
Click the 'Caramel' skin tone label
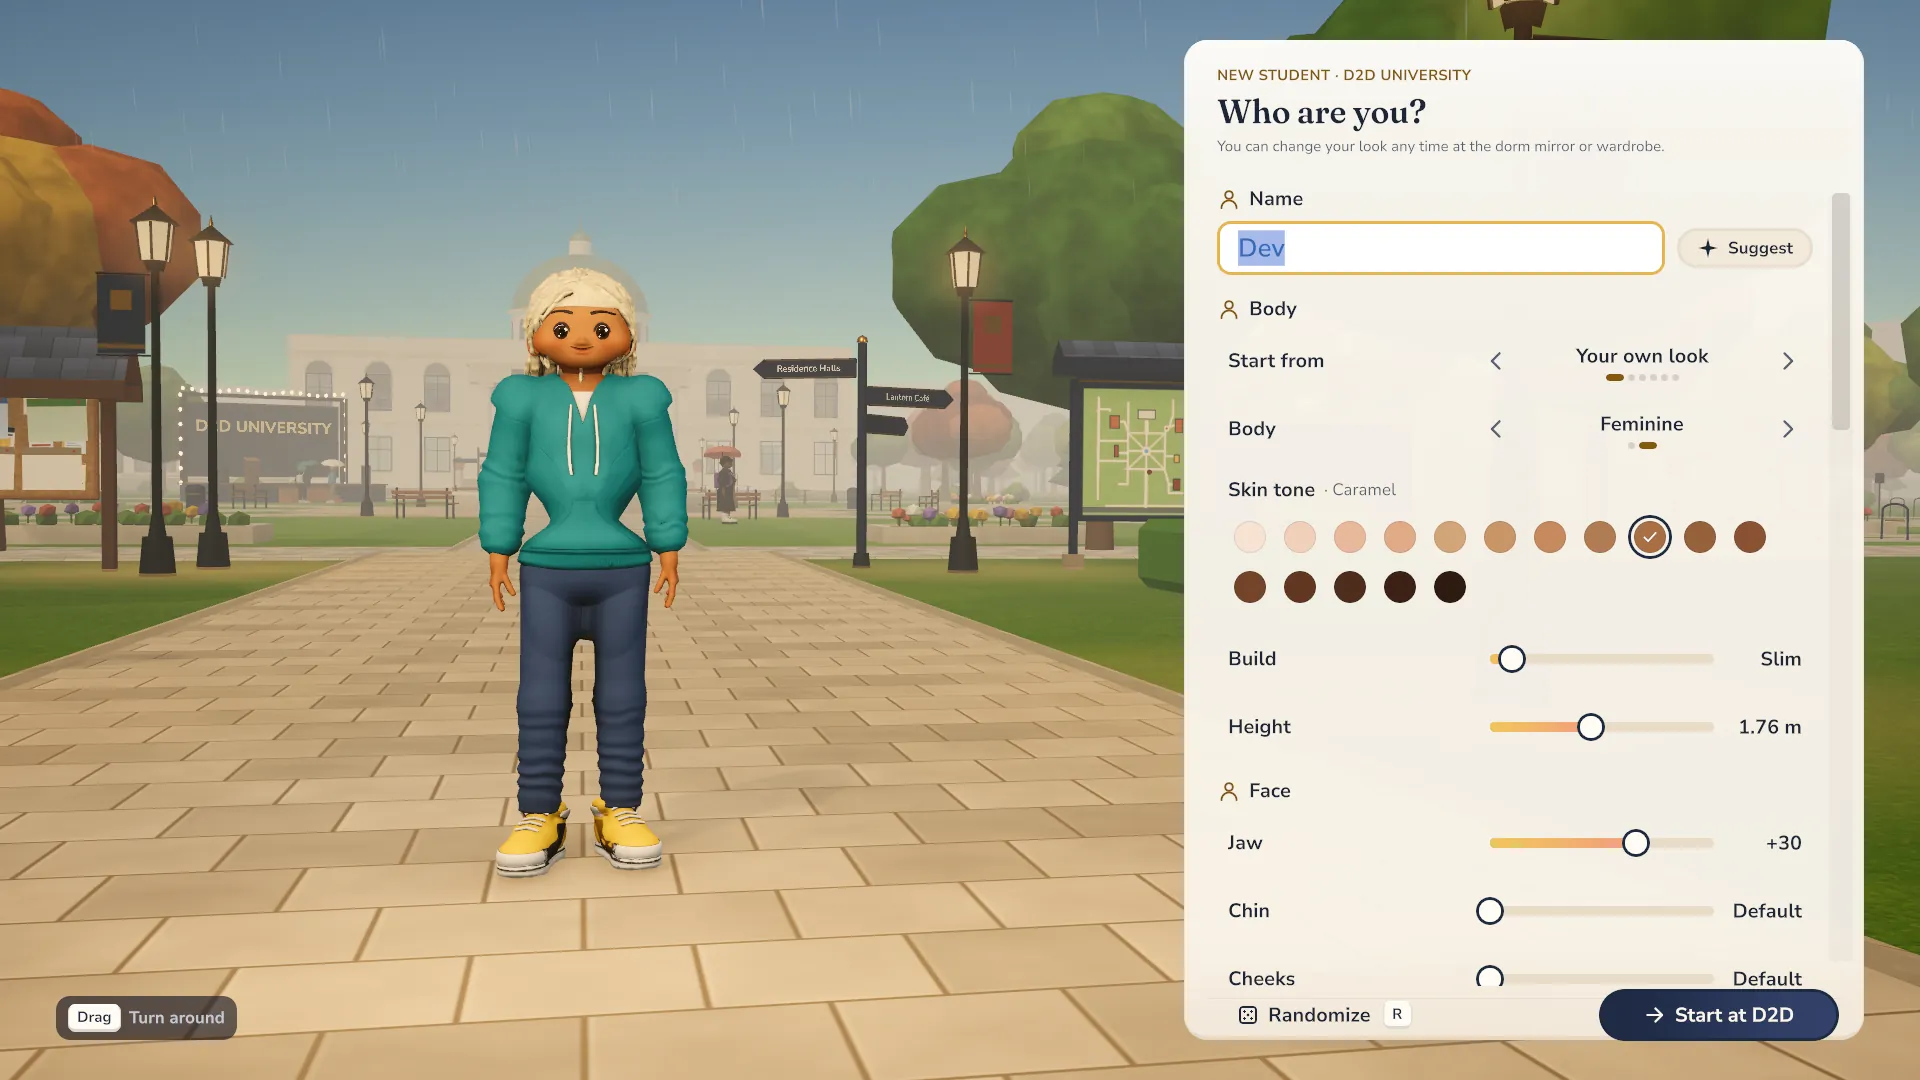tap(1364, 490)
